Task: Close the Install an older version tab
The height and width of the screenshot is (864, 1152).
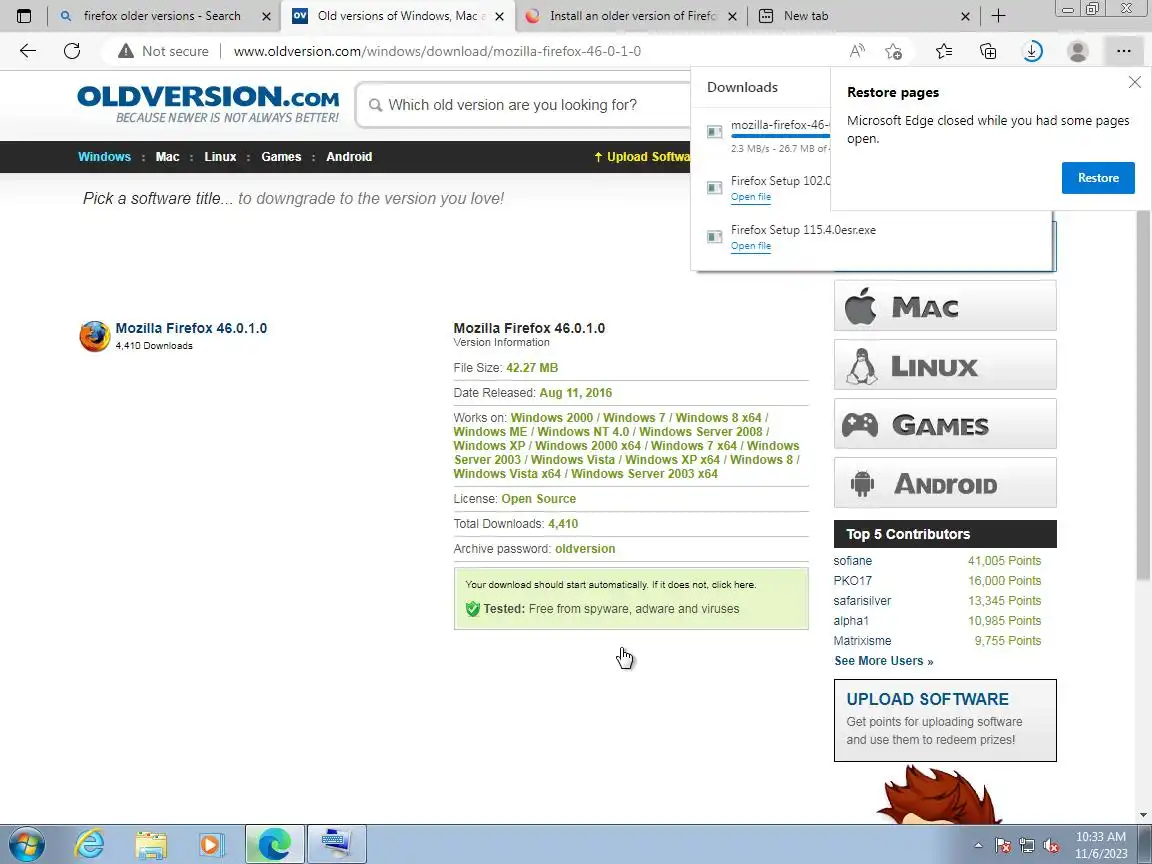Action: coord(732,16)
